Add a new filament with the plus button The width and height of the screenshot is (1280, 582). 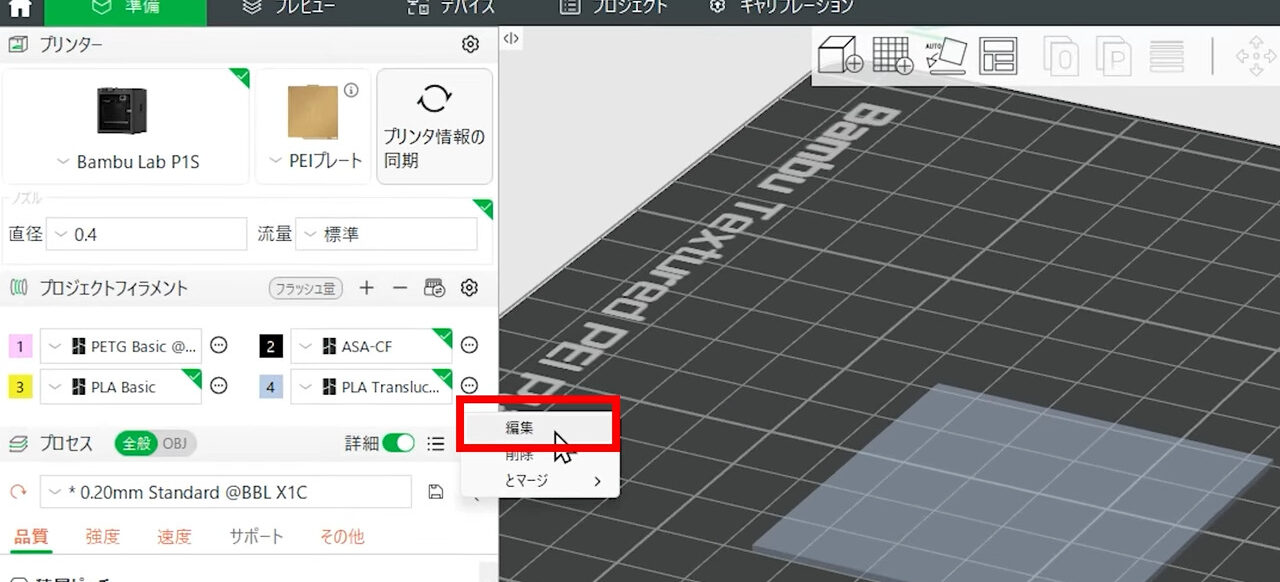[x=367, y=288]
